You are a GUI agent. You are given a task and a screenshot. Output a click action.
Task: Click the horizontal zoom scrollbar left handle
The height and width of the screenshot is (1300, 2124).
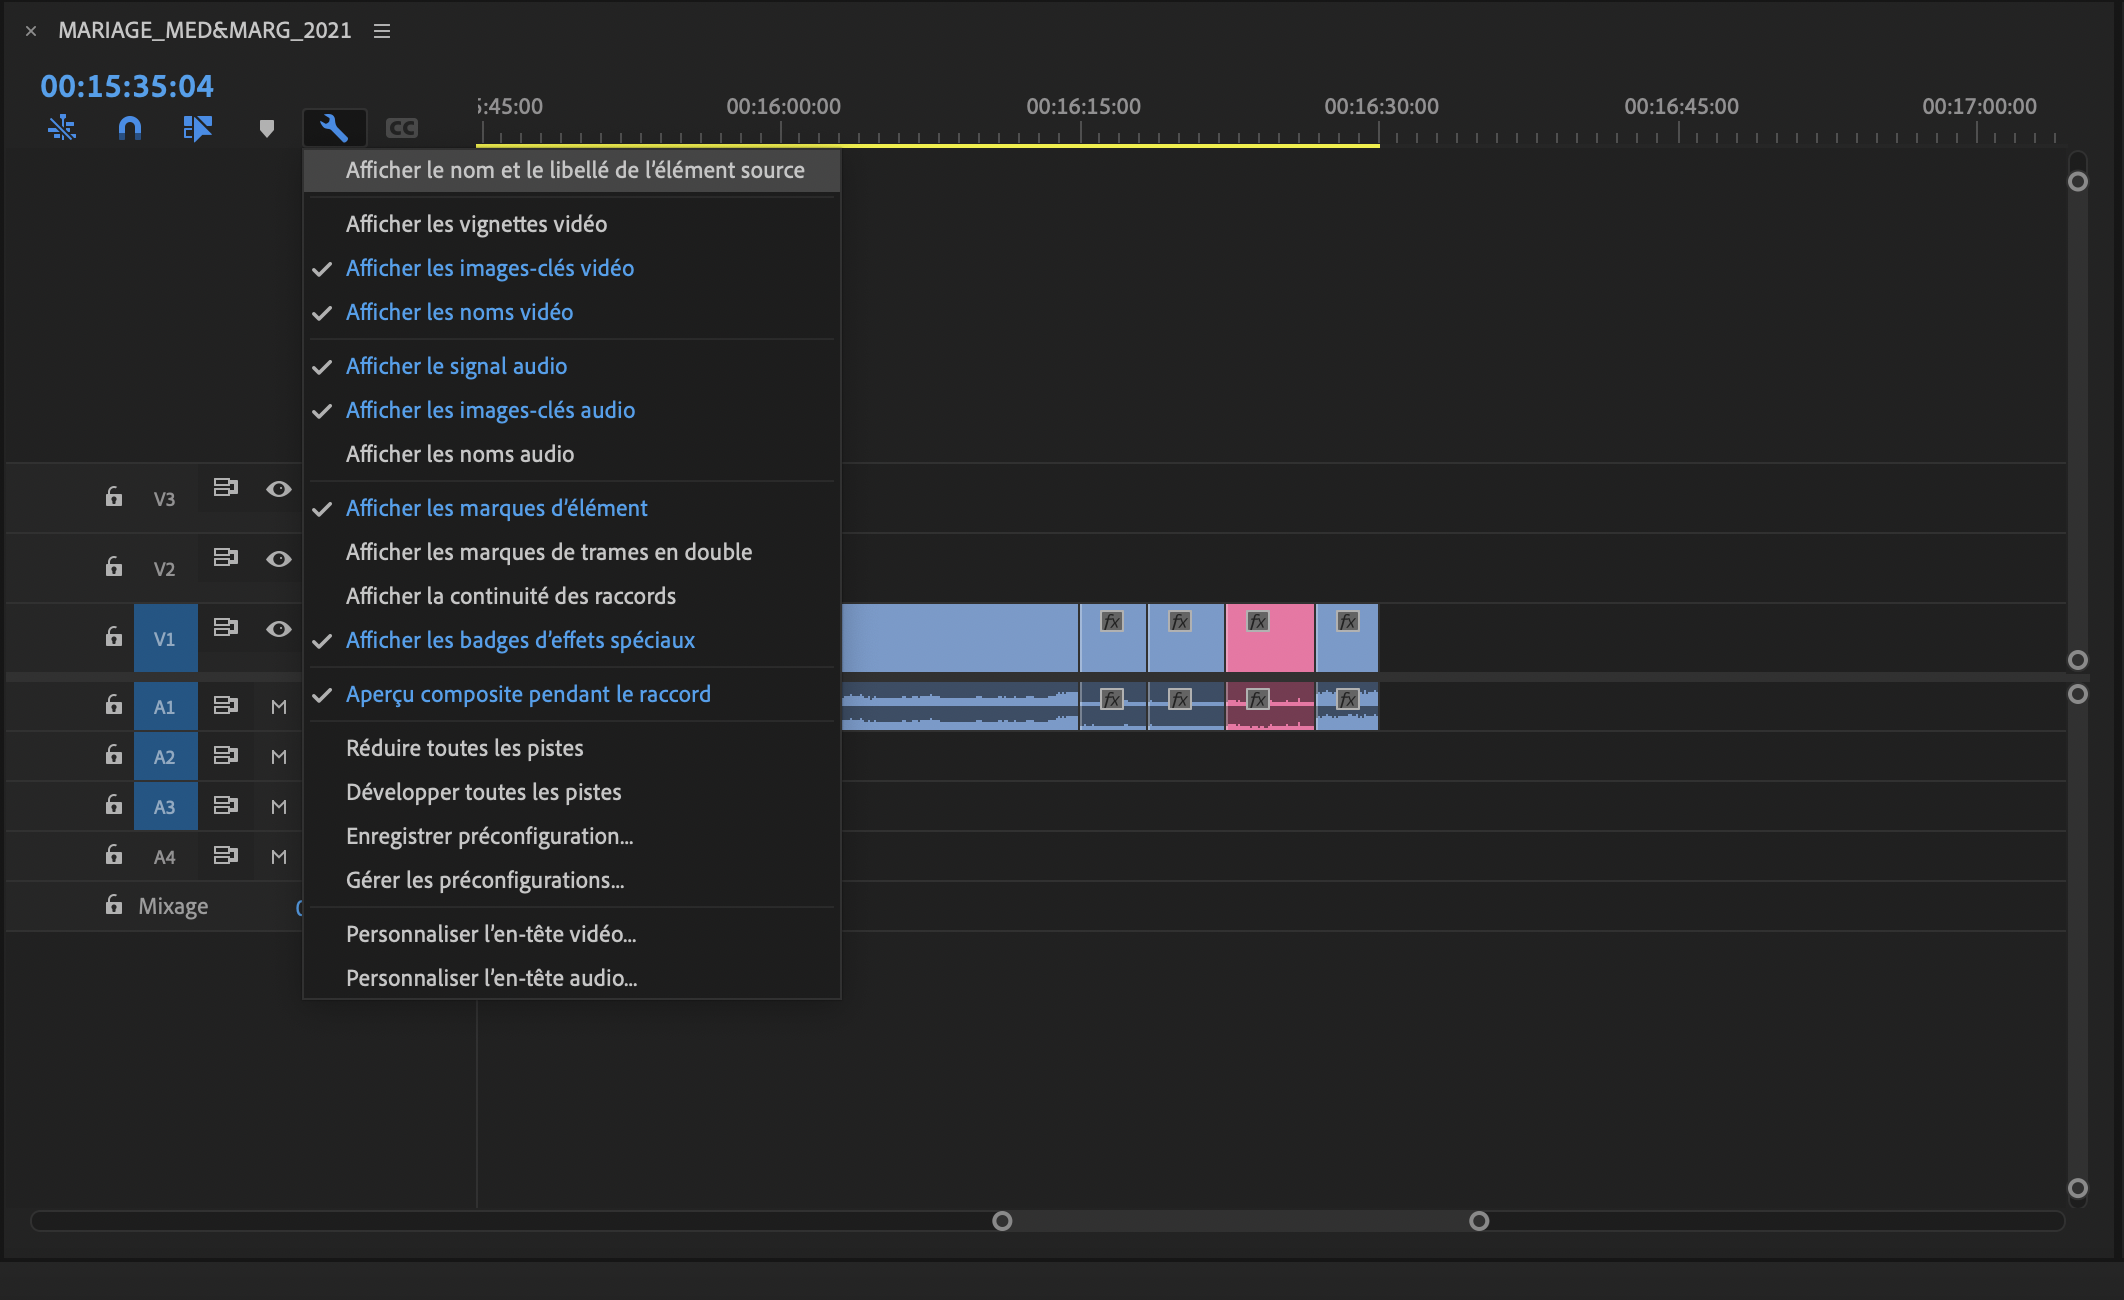[1002, 1221]
